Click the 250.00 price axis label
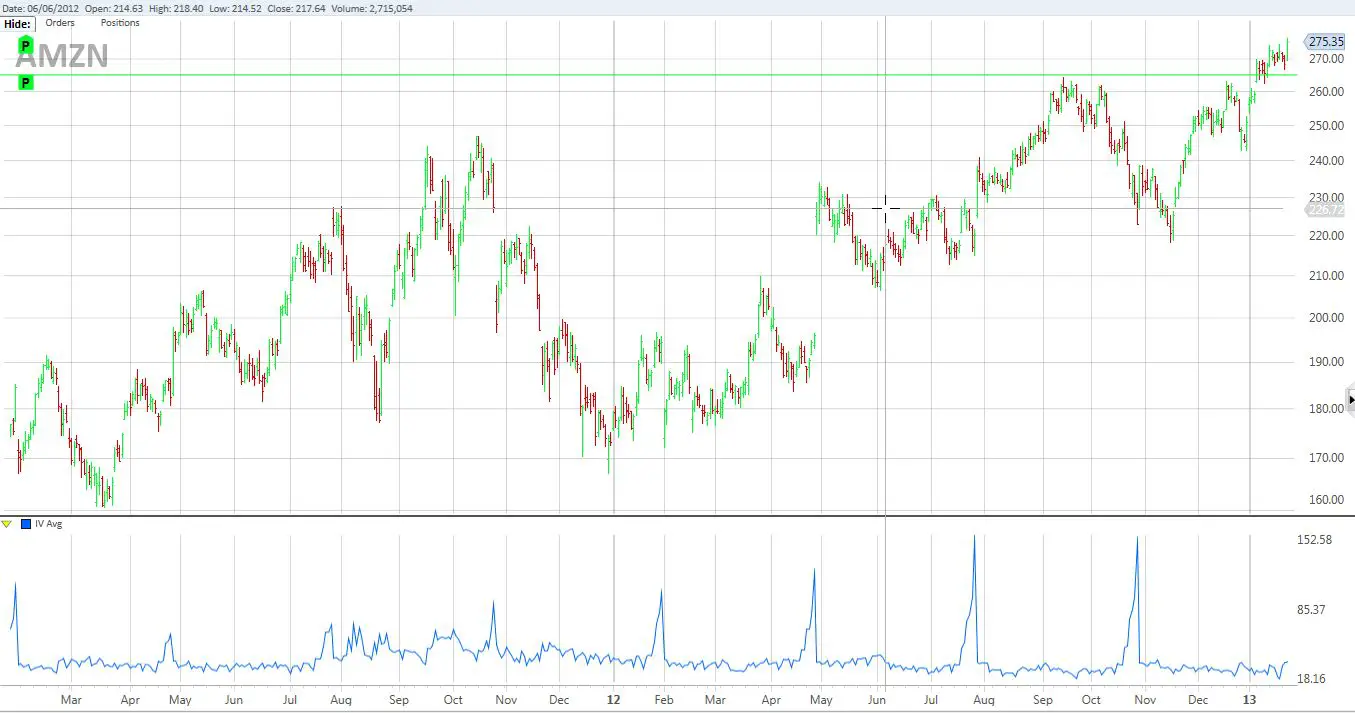The width and height of the screenshot is (1355, 713). pyautogui.click(x=1327, y=126)
